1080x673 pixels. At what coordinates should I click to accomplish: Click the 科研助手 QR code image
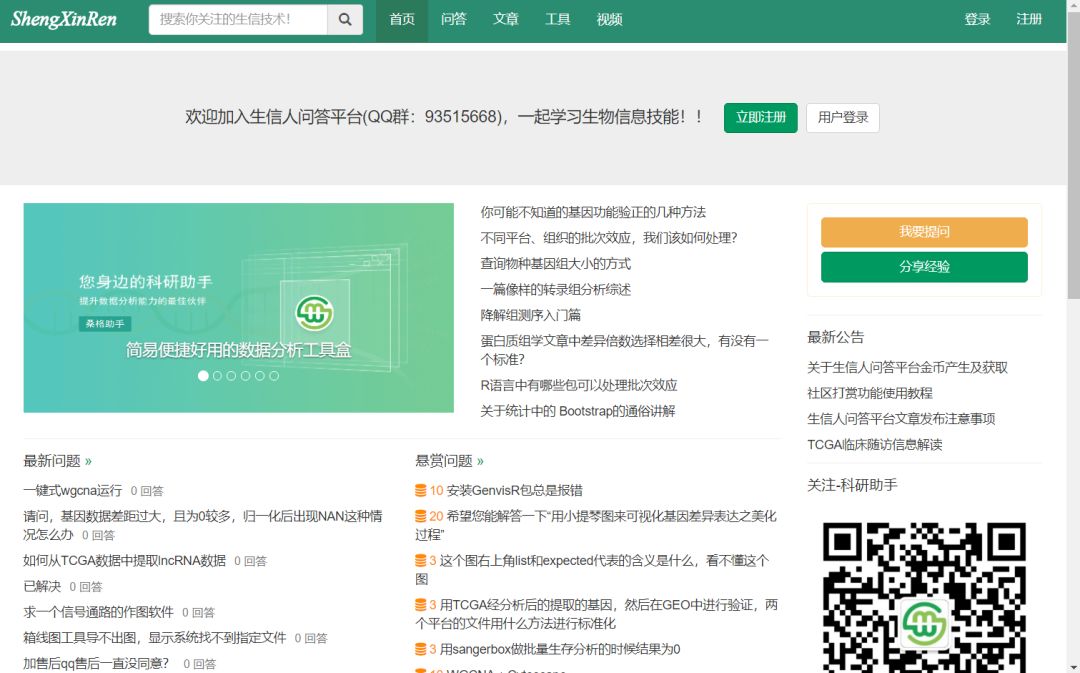tap(924, 596)
